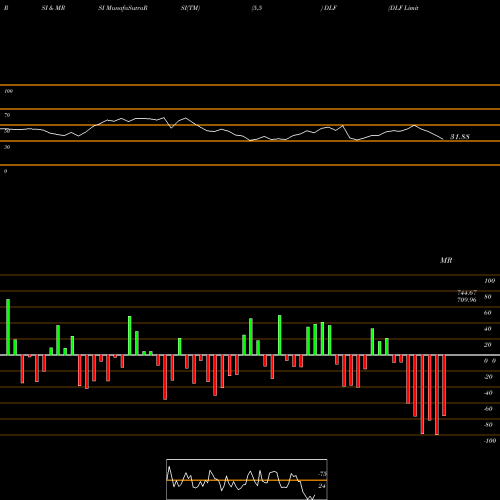The height and width of the screenshot is (500, 500).
Task: Click the price value 709.96
Action: click(467, 300)
